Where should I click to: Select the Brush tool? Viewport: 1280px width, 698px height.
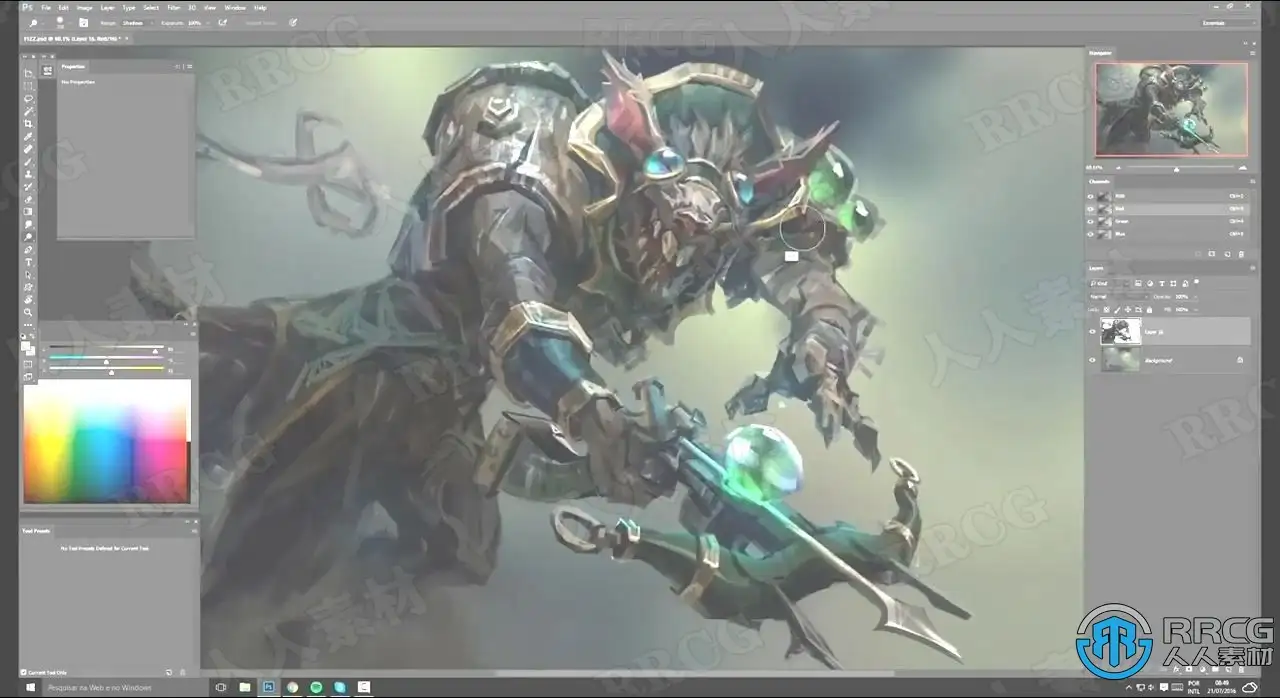(x=28, y=162)
